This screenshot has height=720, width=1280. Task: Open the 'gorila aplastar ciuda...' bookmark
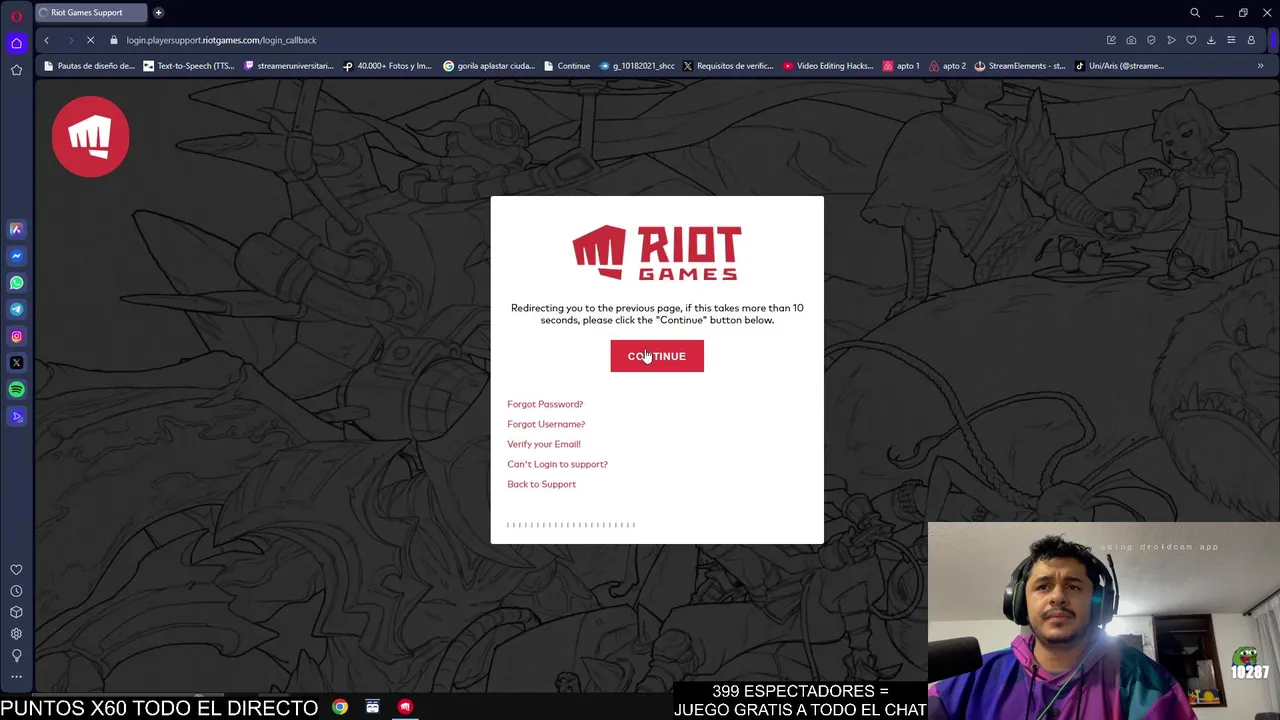[x=489, y=66]
